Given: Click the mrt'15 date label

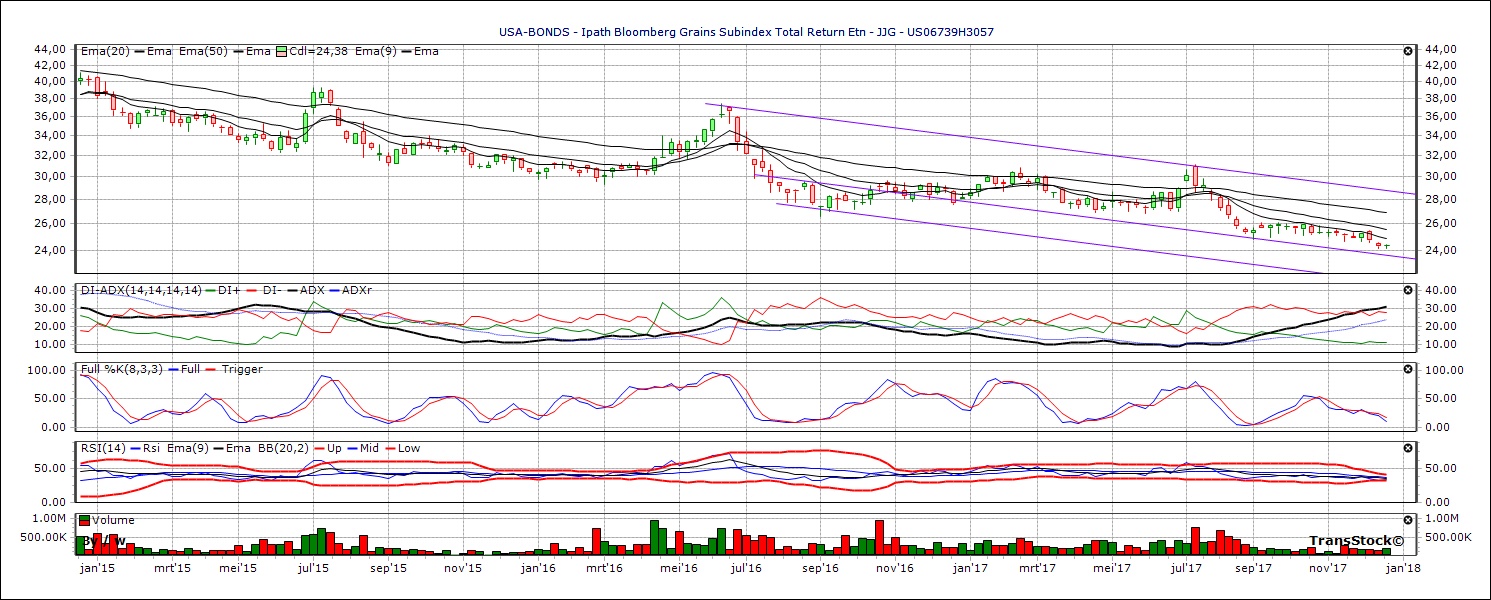Looking at the screenshot, I should tap(172, 568).
